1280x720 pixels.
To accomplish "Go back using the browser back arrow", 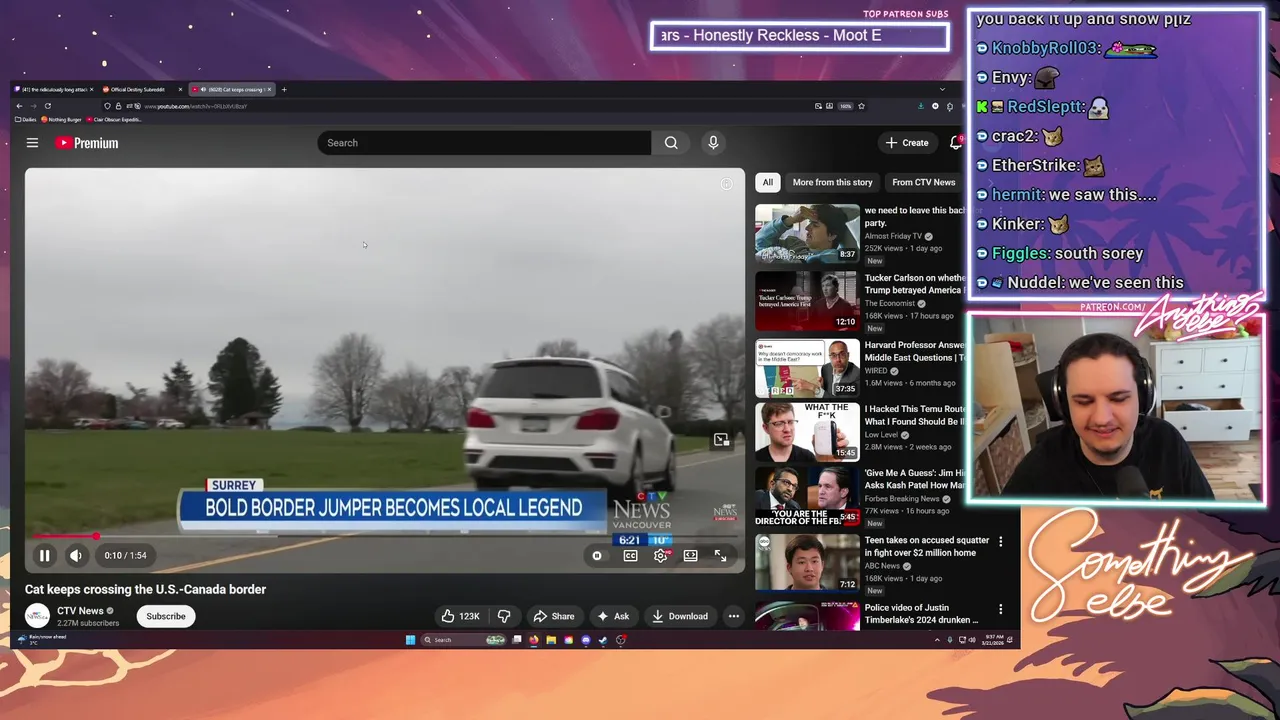I will coord(18,106).
